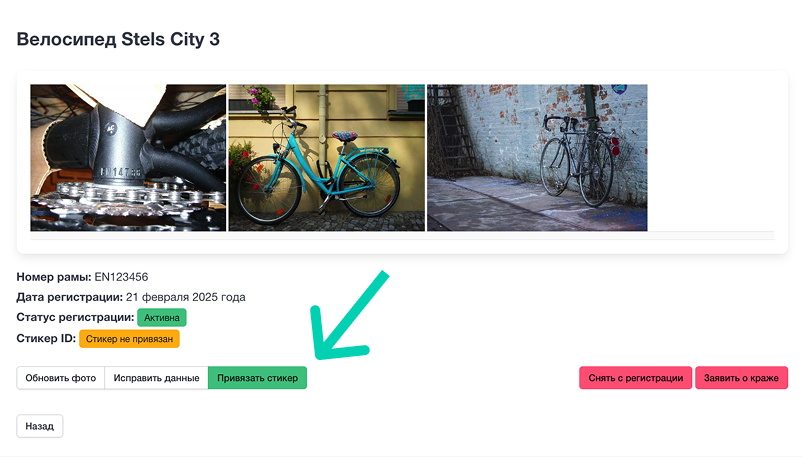Click the photo gallery horizontal scrollbar
Screen dimensions: 802x457
402,236
